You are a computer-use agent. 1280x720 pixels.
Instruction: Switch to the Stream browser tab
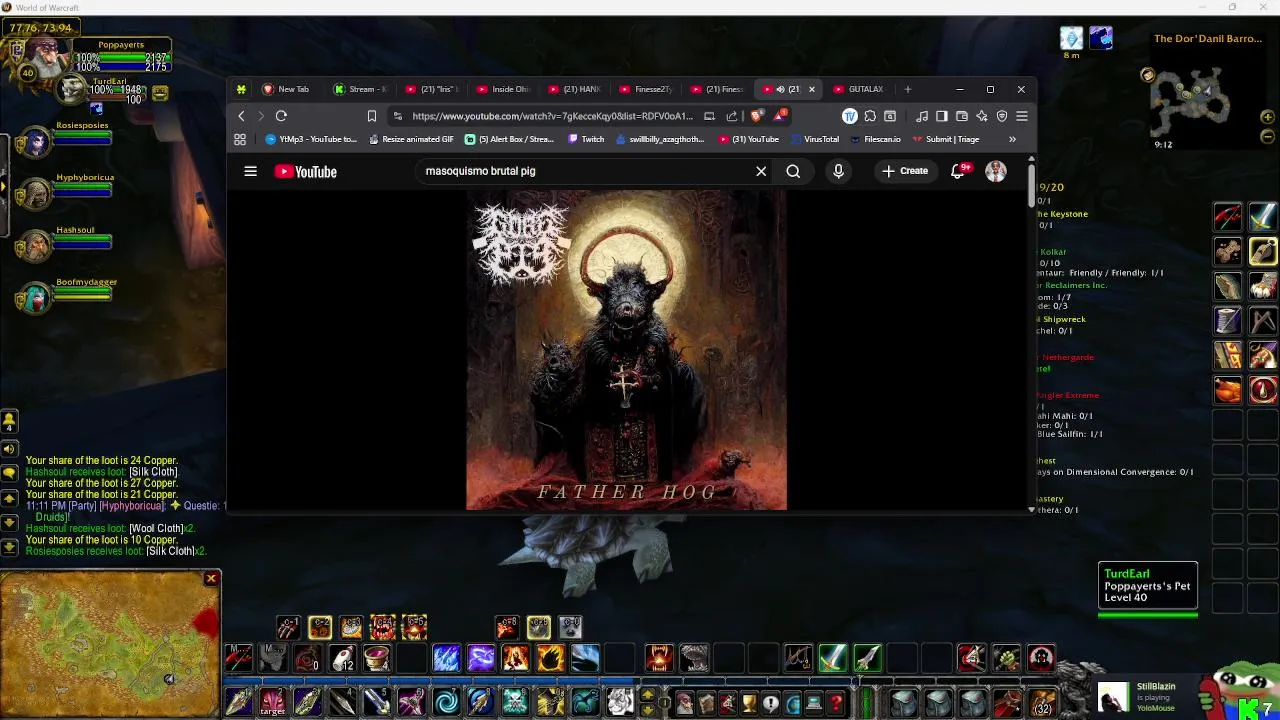pos(360,89)
